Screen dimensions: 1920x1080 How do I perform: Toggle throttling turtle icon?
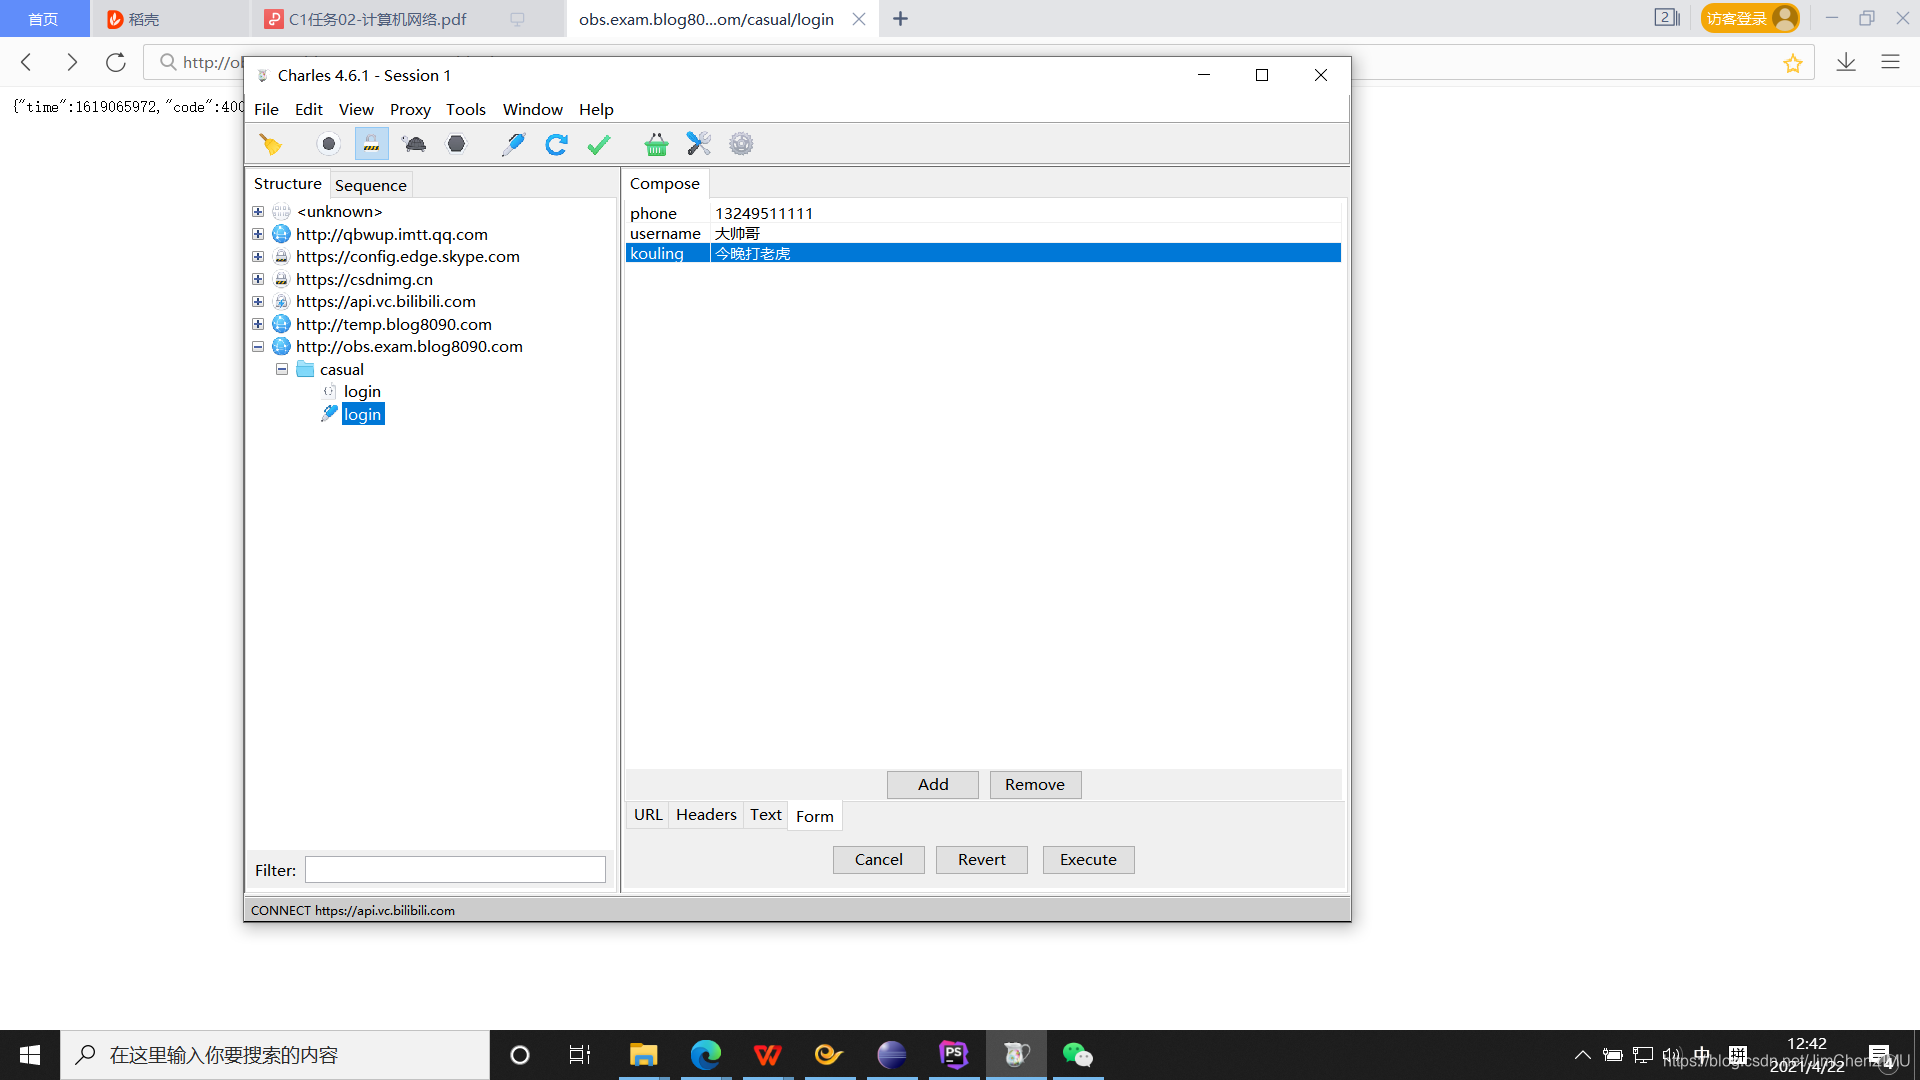click(x=414, y=144)
